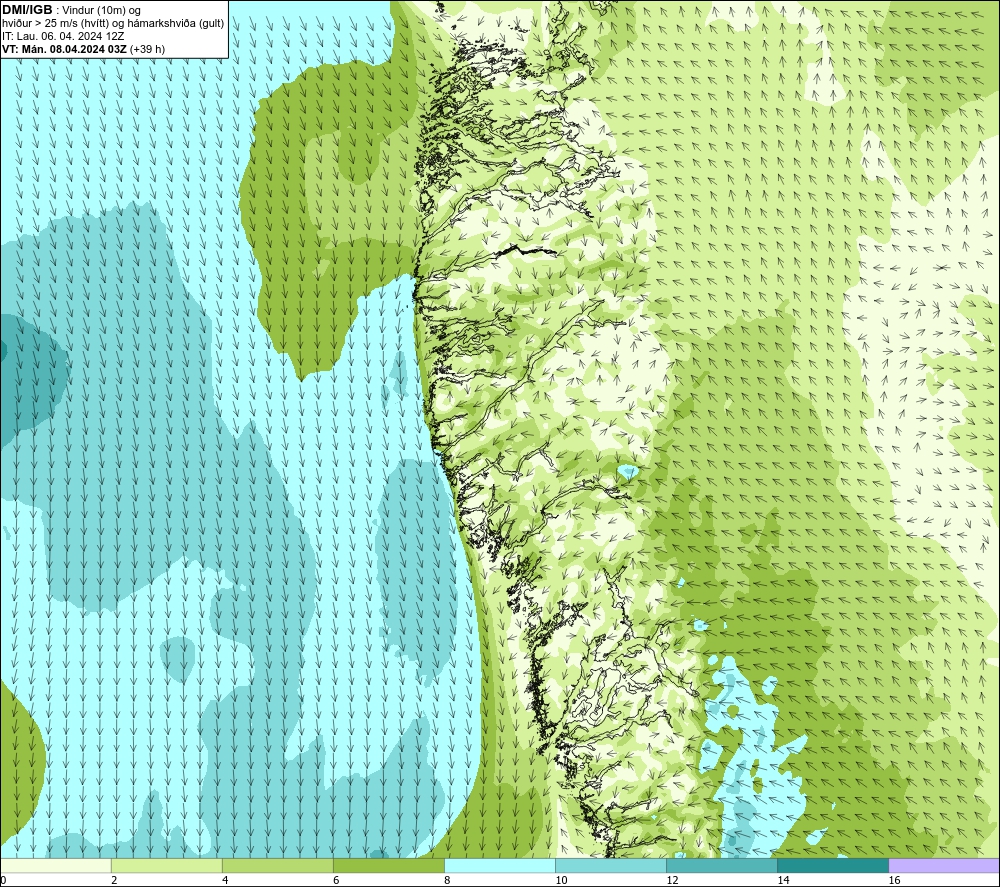Click the 14–16 m/s deep teal legend swatch
The height and width of the screenshot is (887, 1000).
click(833, 865)
